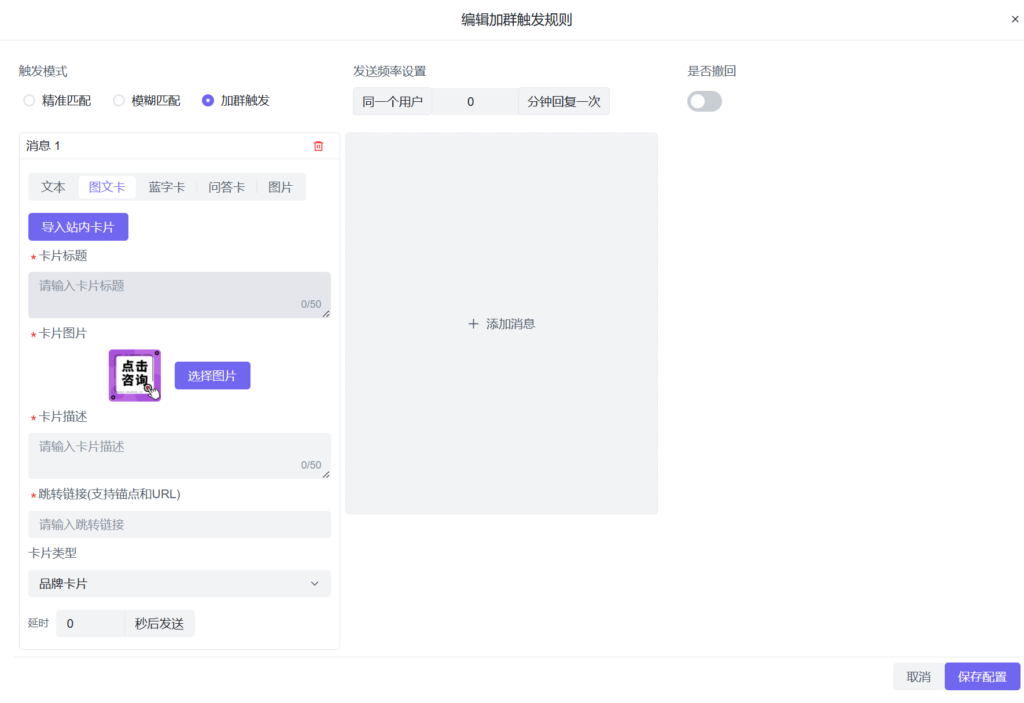Click the 导入站内卡片 button
This screenshot has height=703, width=1024.
(78, 227)
